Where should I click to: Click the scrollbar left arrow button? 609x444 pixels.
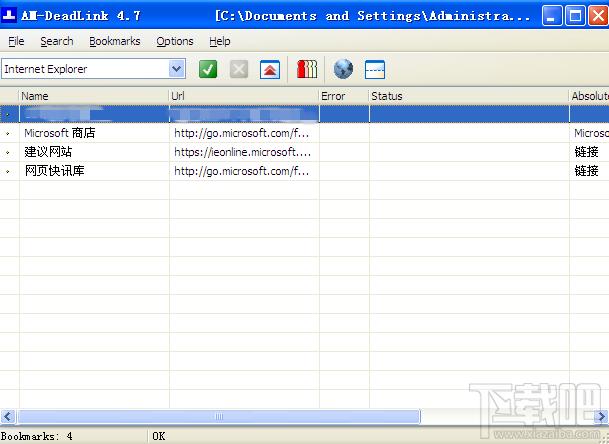coord(8,417)
